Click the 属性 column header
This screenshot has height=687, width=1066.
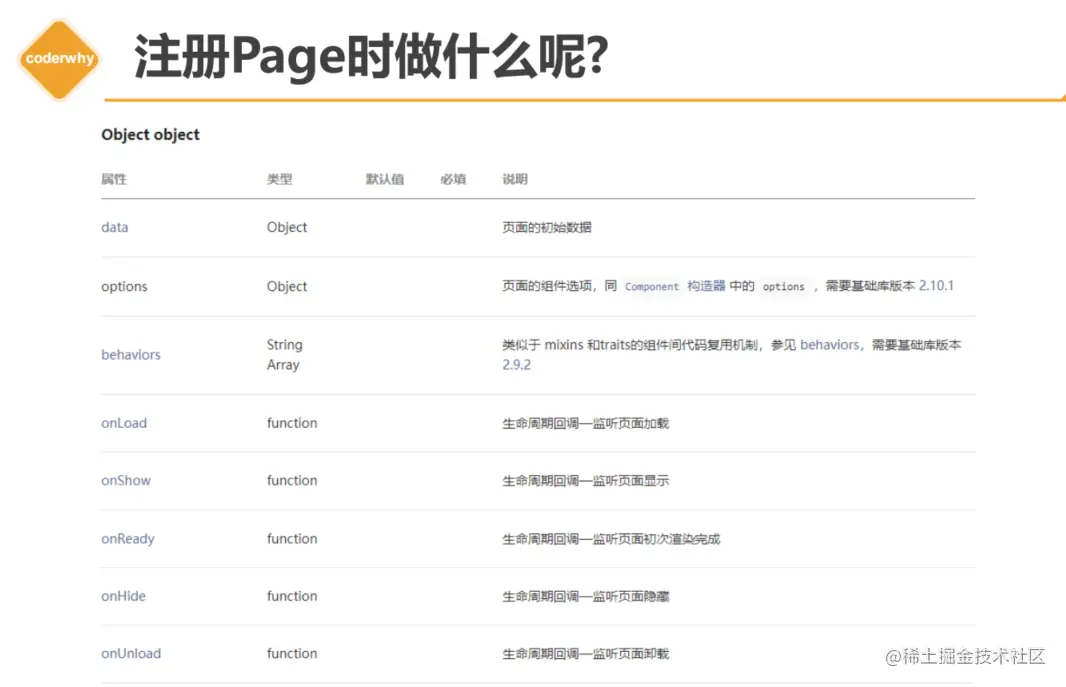(x=114, y=179)
